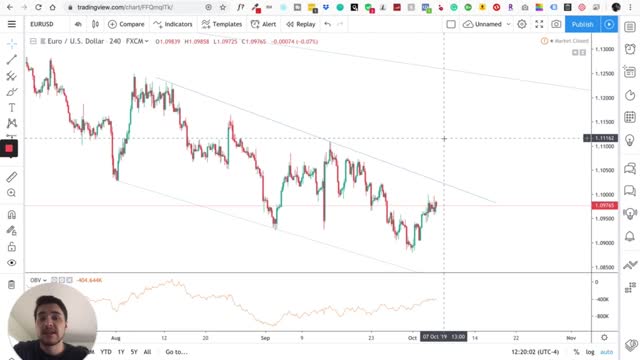This screenshot has width=640, height=360.
Task: Bookmark this page with the star
Action: tap(223, 7)
